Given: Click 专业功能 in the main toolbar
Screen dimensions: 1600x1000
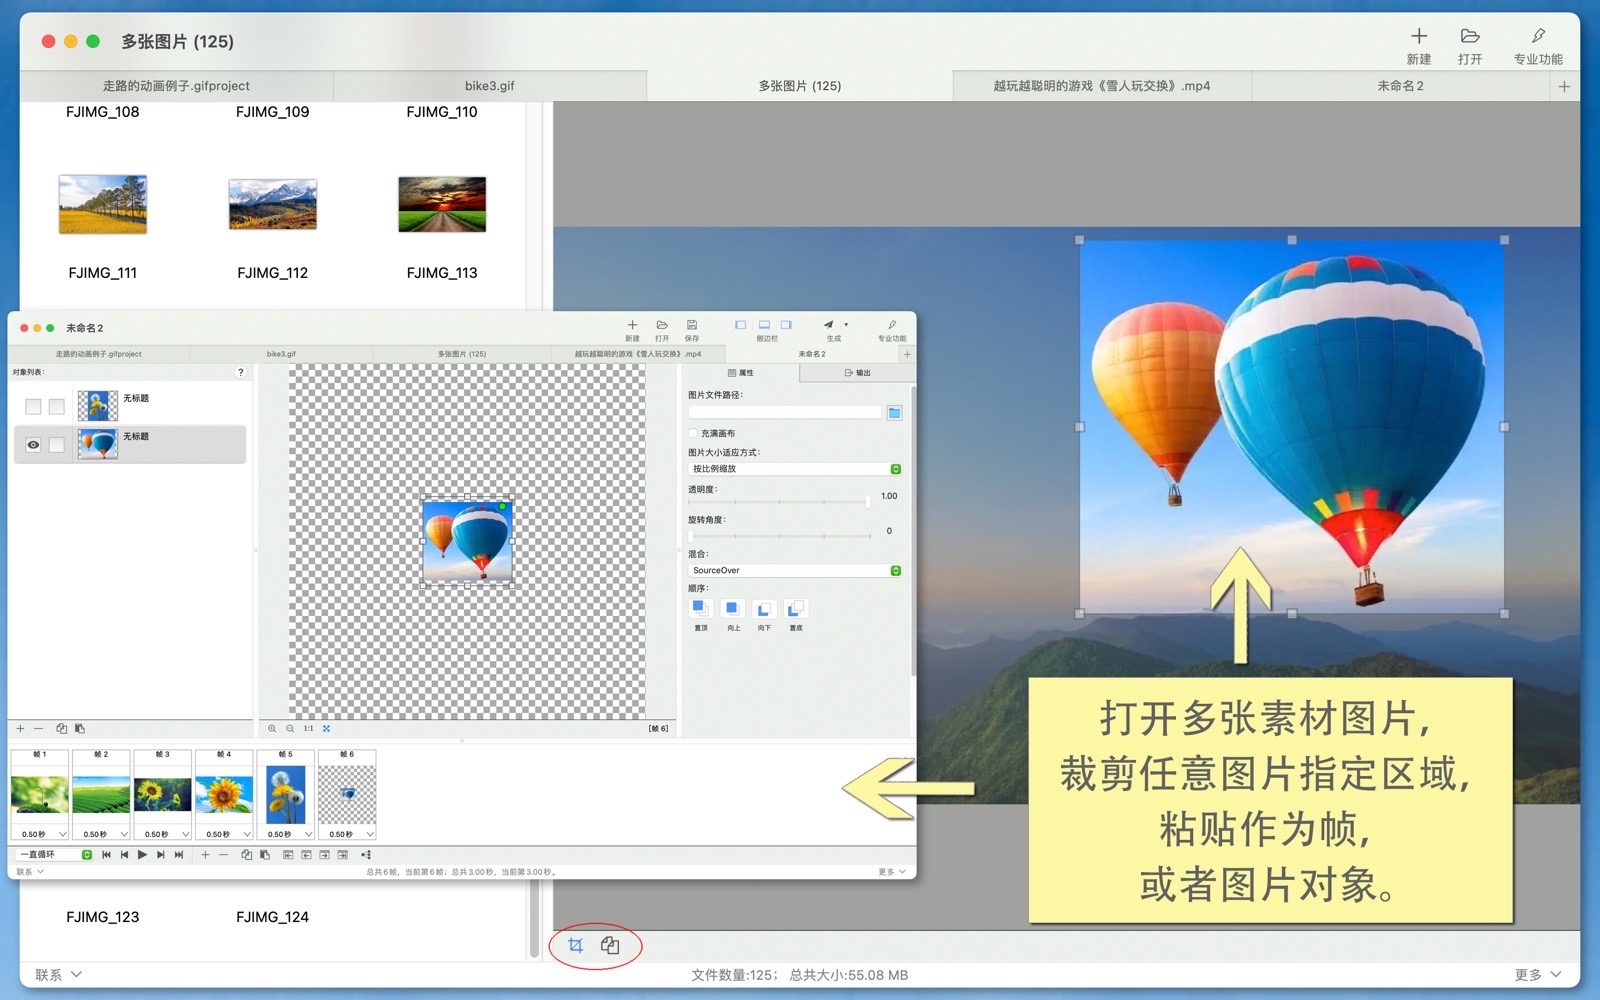Looking at the screenshot, I should coord(1537,46).
